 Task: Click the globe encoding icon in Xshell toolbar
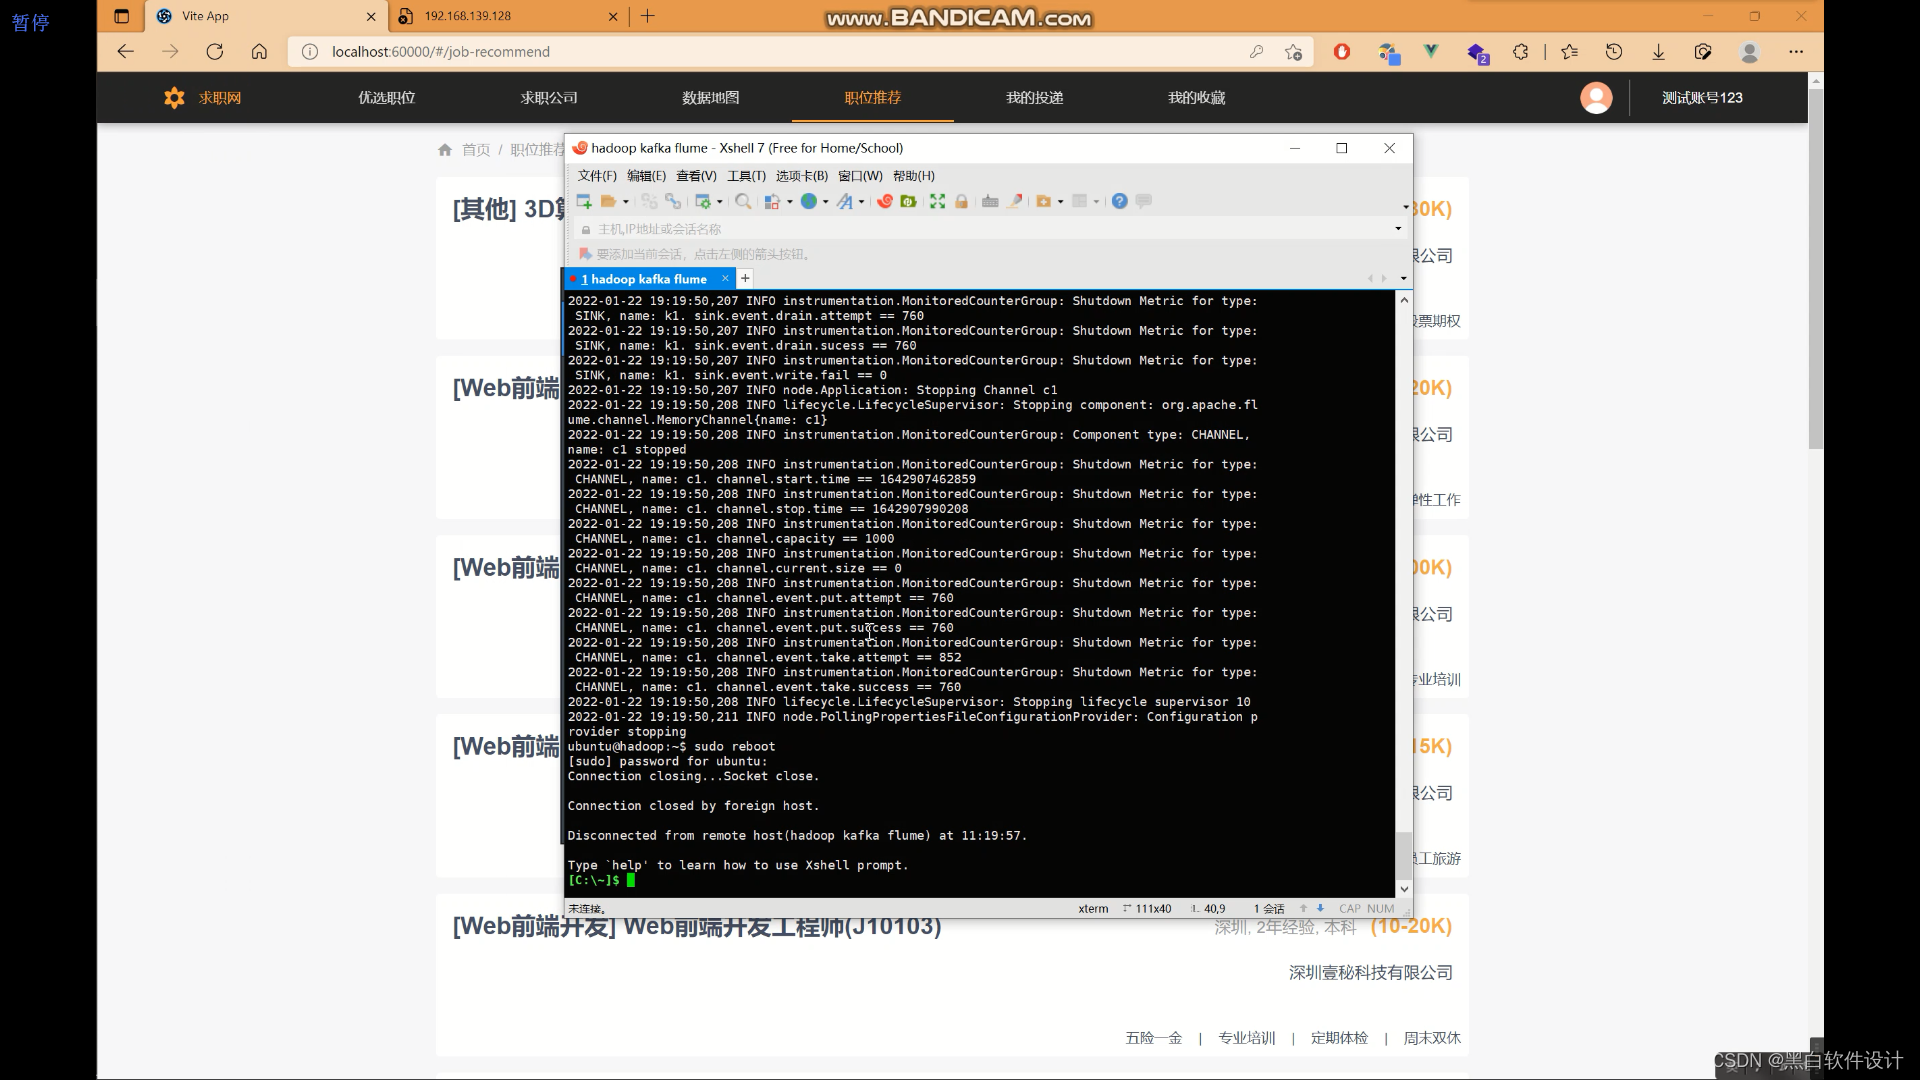point(809,201)
